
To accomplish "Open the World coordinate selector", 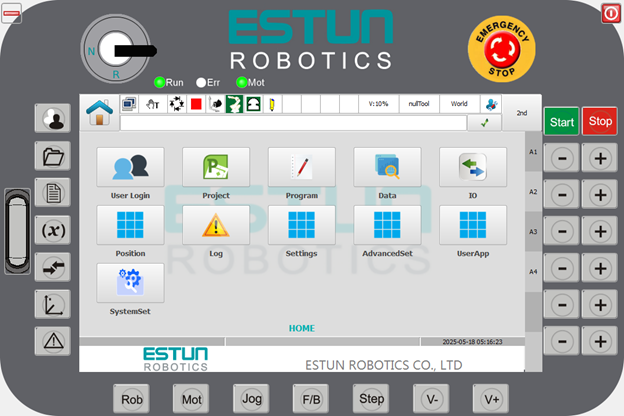I will click(x=459, y=104).
